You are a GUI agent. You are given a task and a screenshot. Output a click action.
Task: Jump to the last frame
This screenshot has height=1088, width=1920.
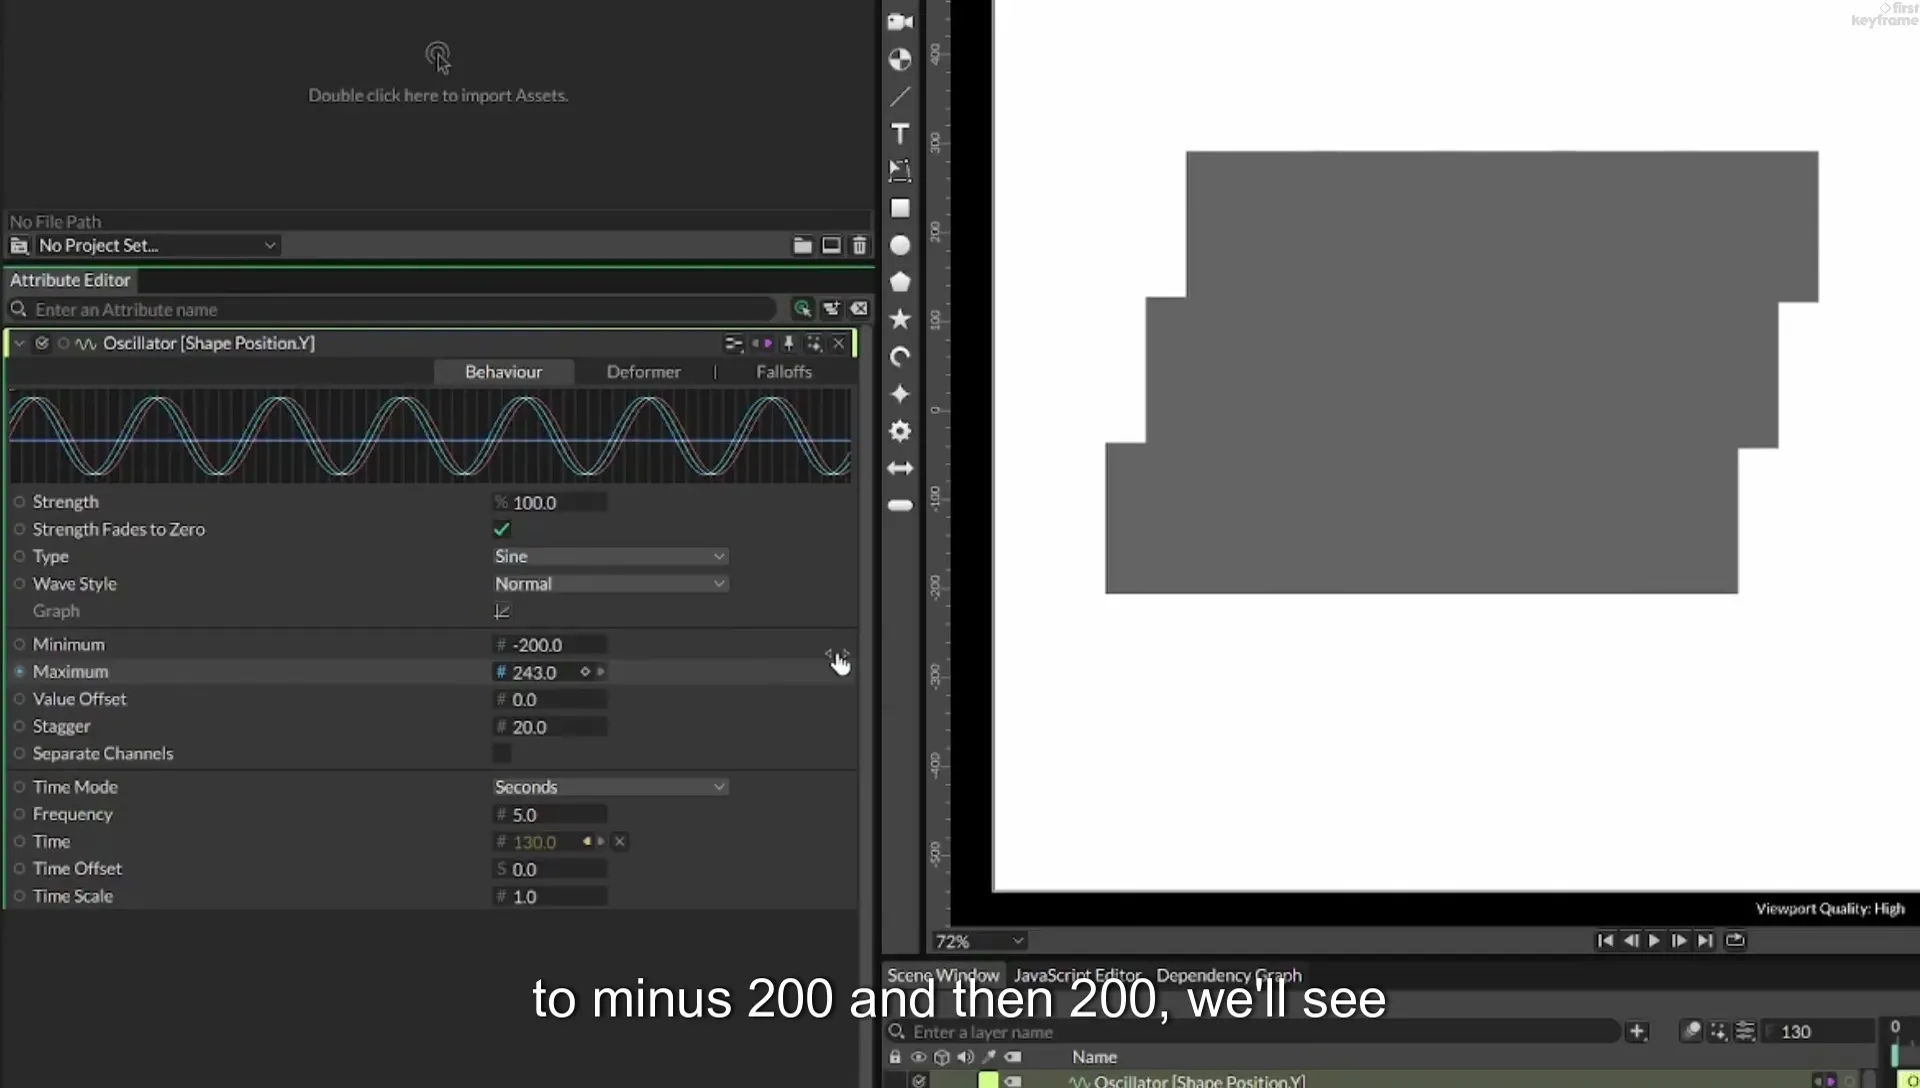(x=1705, y=940)
